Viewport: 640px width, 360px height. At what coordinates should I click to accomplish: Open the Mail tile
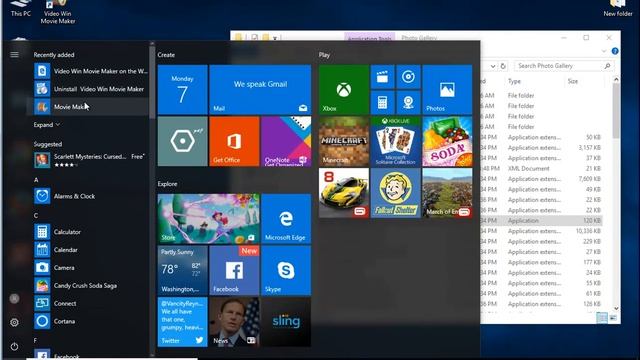[260, 90]
